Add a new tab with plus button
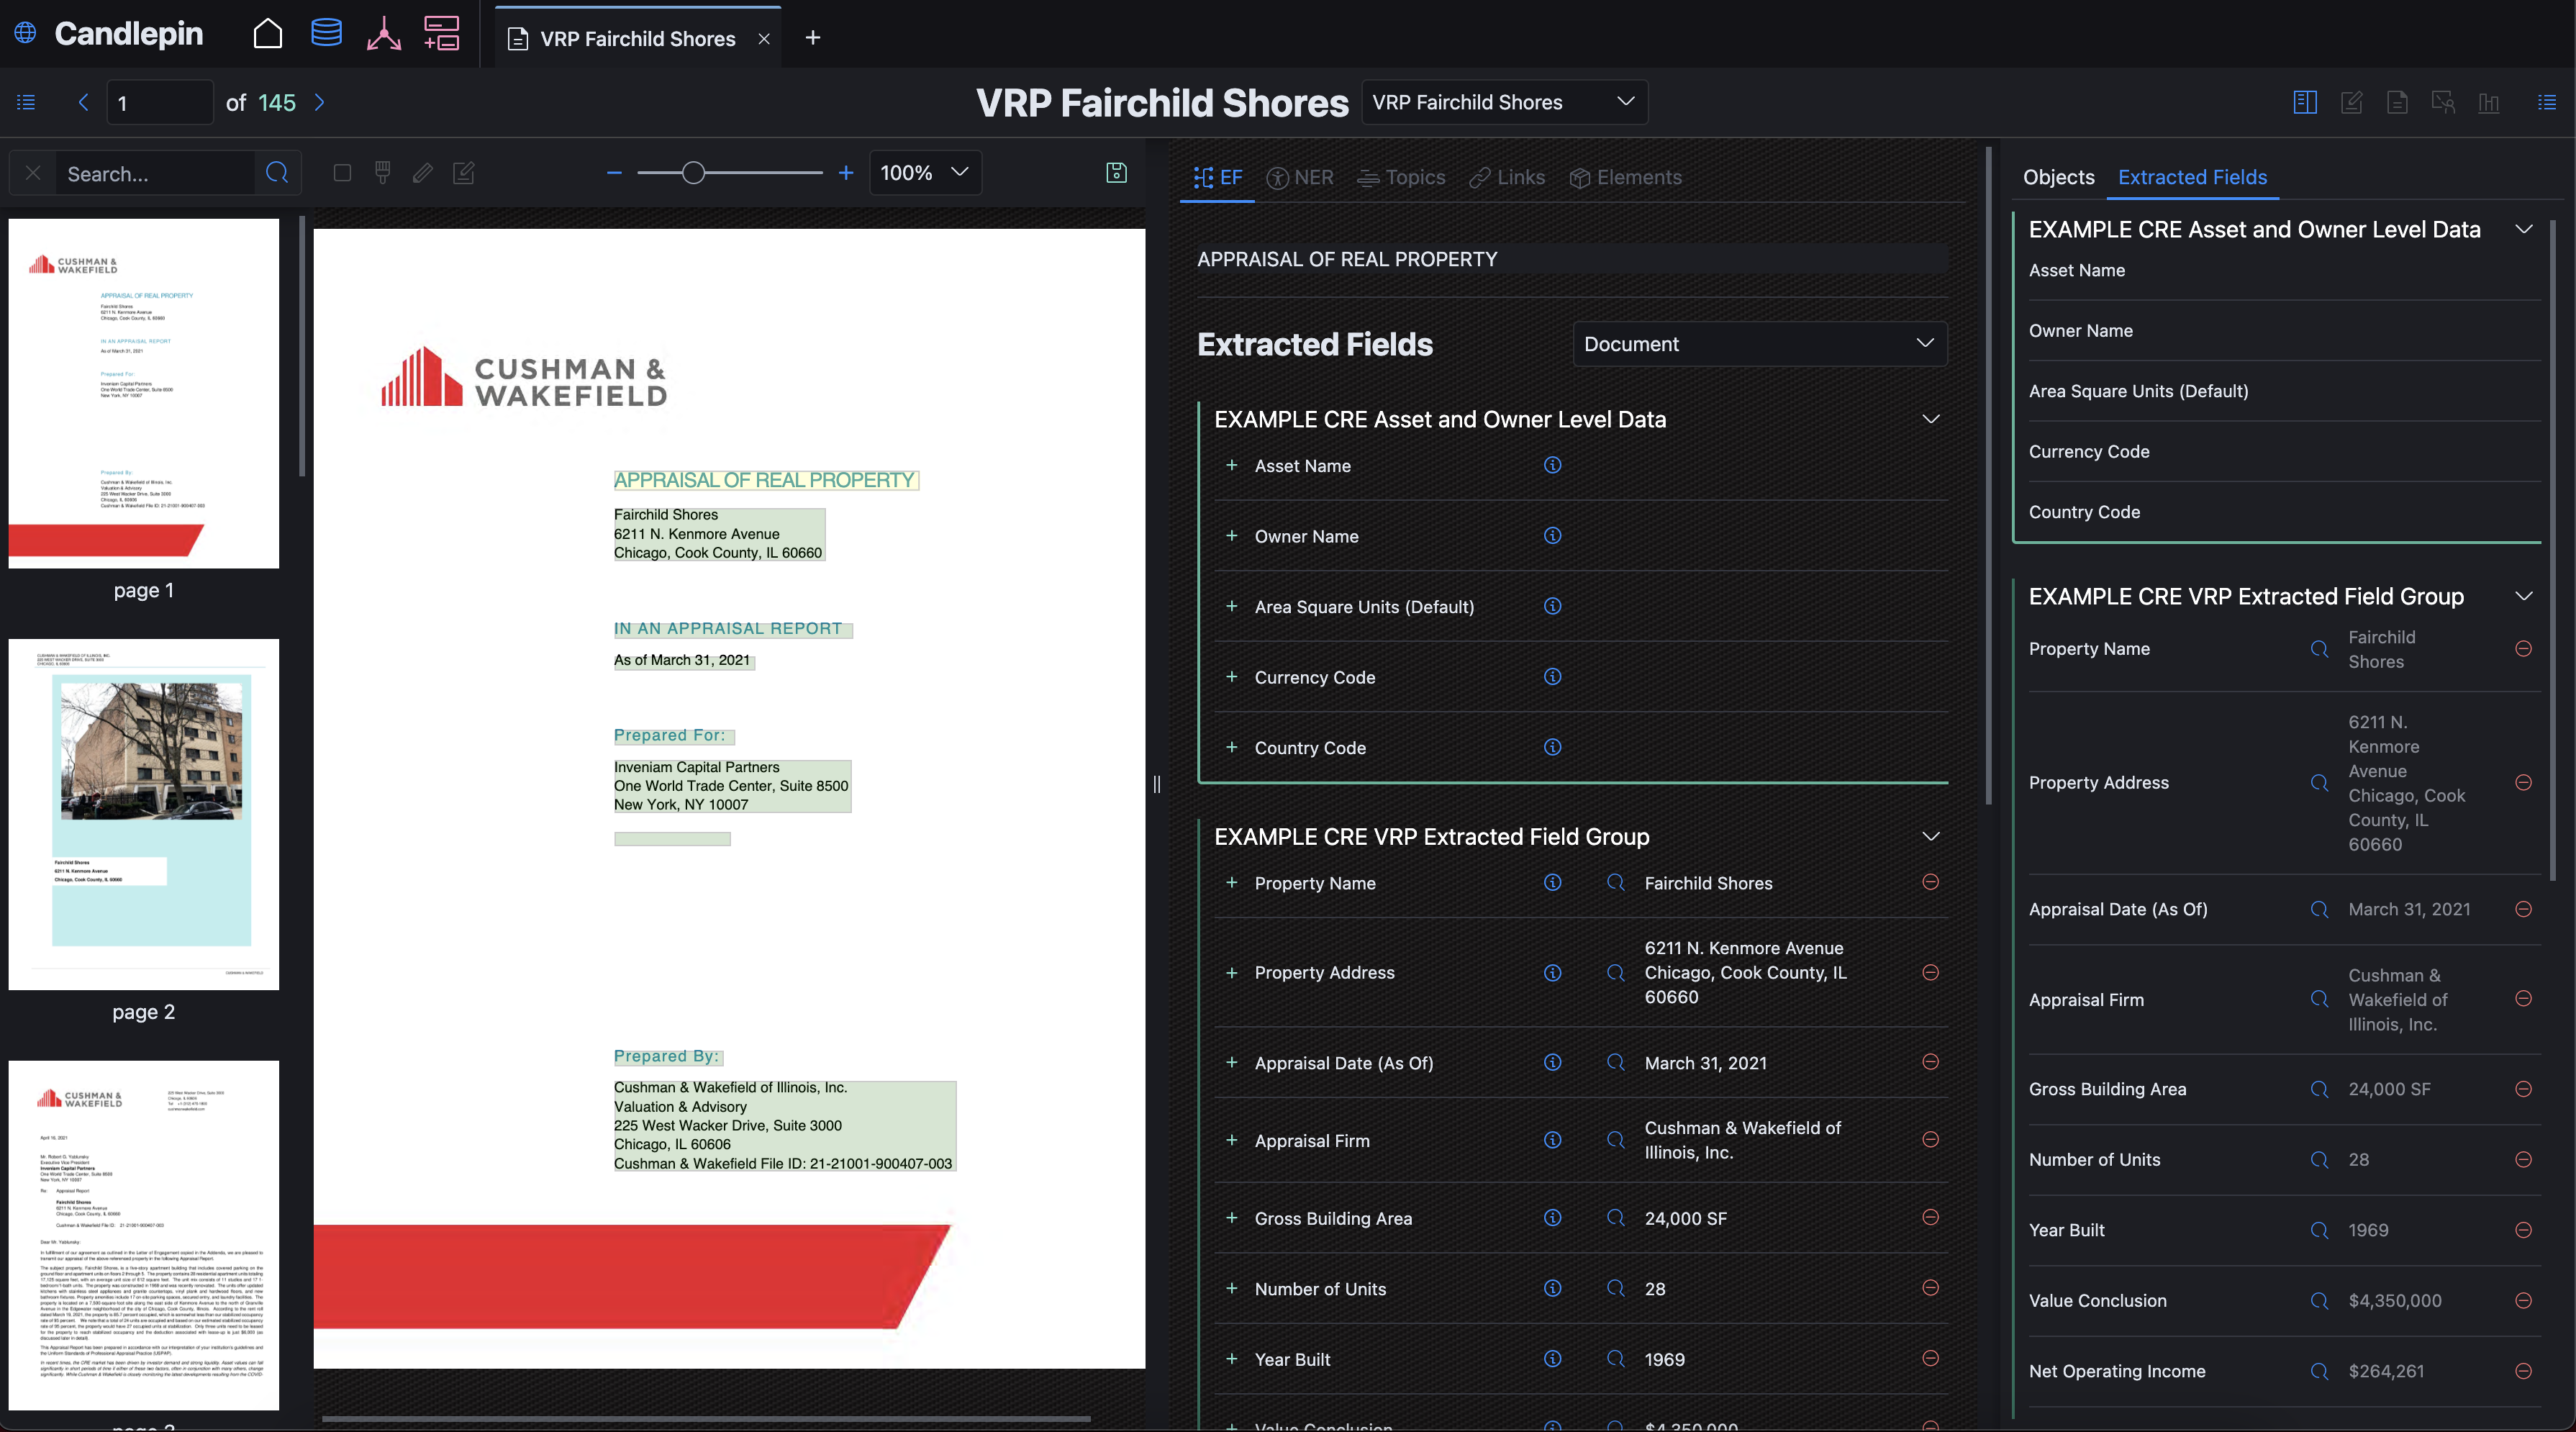2576x1432 pixels. 813,37
